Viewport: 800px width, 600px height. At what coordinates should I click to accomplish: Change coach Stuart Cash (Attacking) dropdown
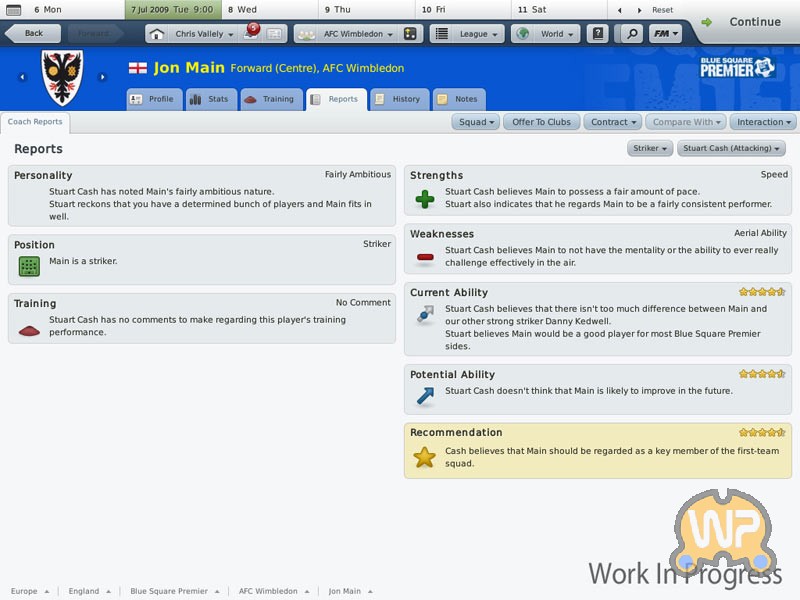pos(731,148)
